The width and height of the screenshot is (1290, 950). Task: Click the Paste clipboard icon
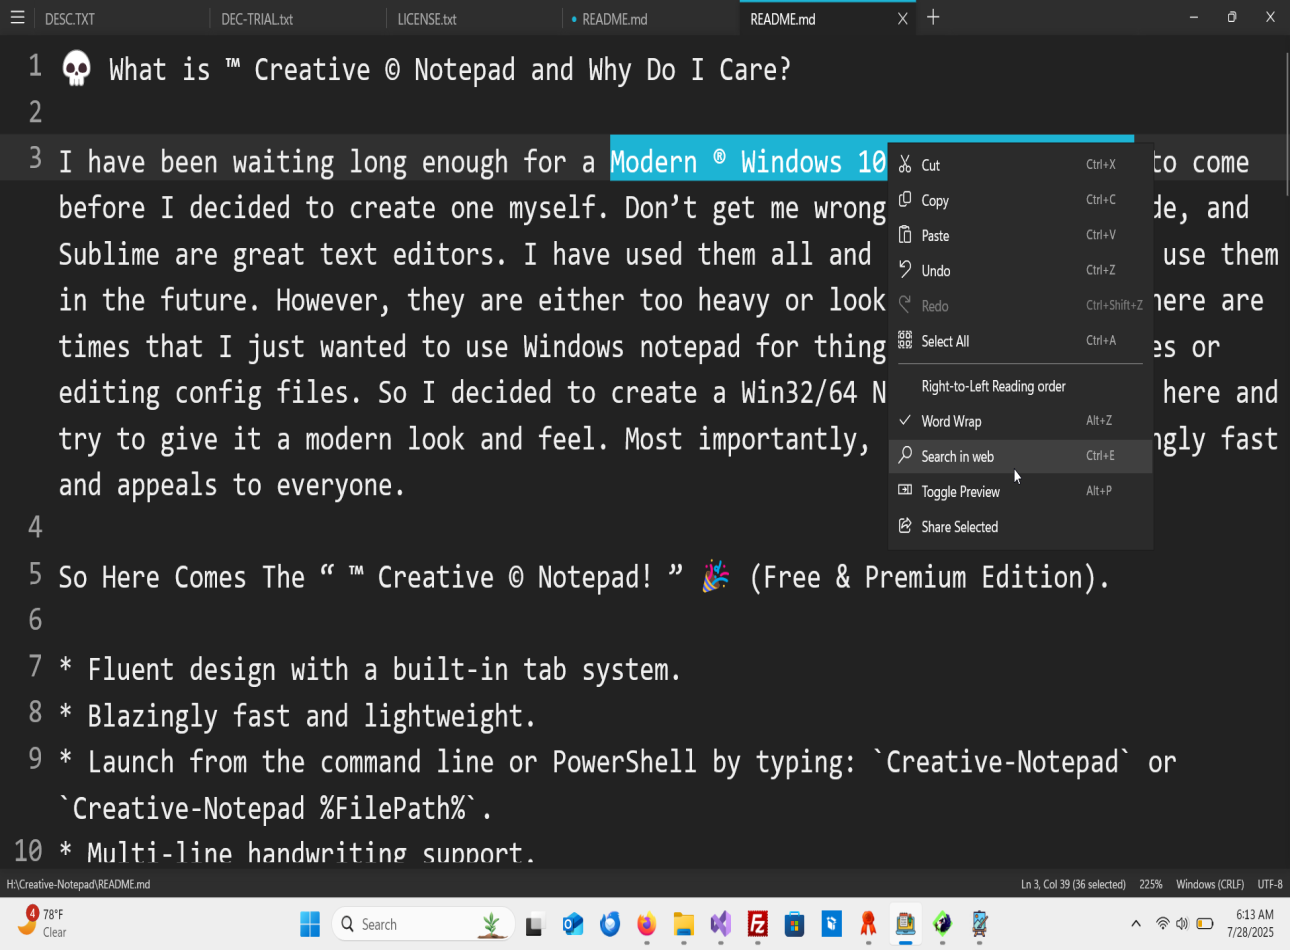(904, 235)
